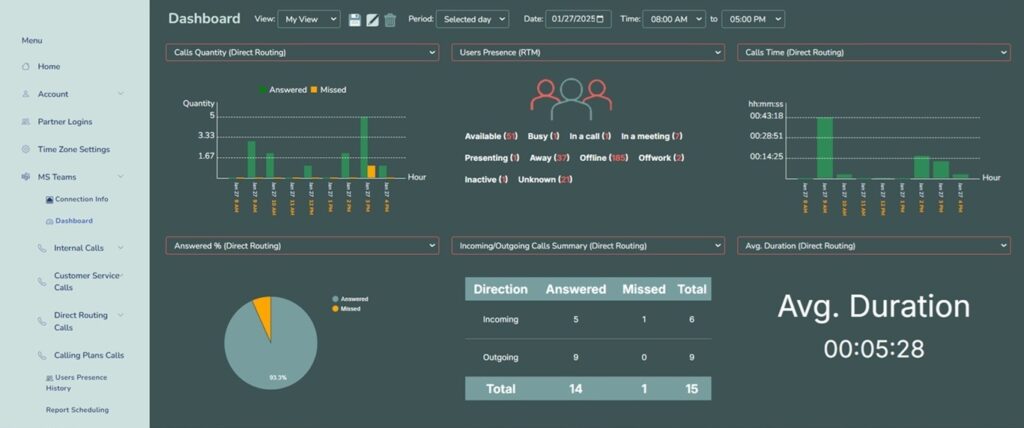Click the Partner Logins icon
The image size is (1024, 428).
pos(25,122)
